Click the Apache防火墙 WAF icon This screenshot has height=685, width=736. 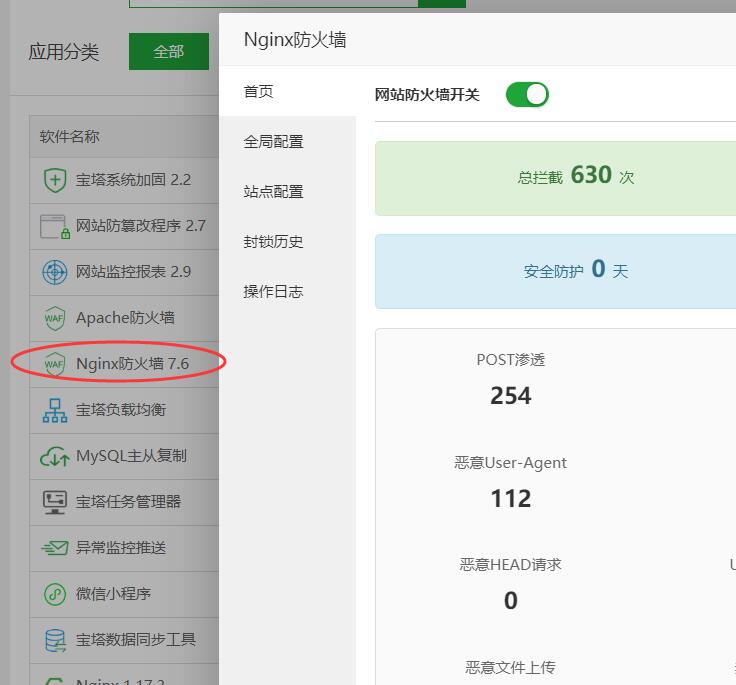tap(54, 318)
